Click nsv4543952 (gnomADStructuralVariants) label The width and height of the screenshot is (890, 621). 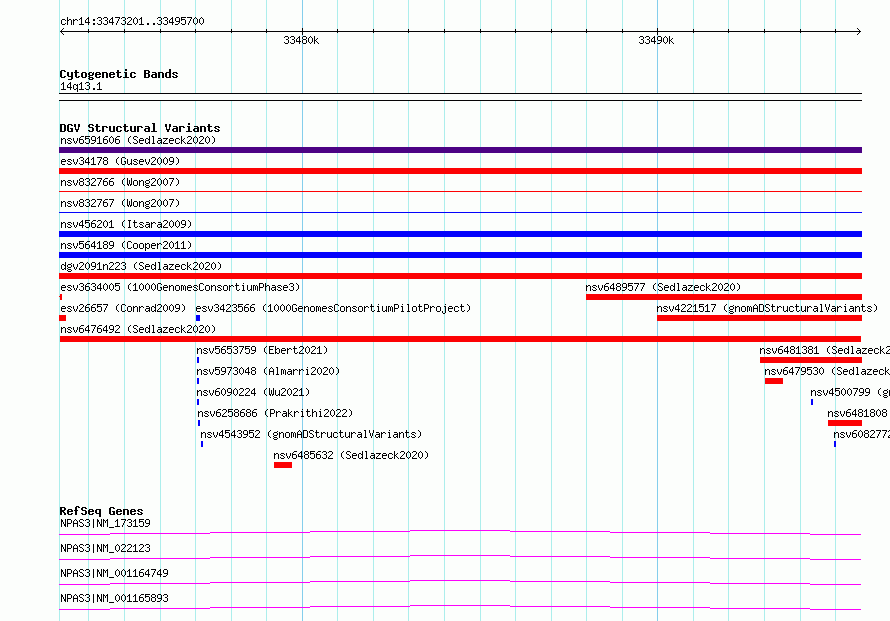pyautogui.click(x=311, y=434)
